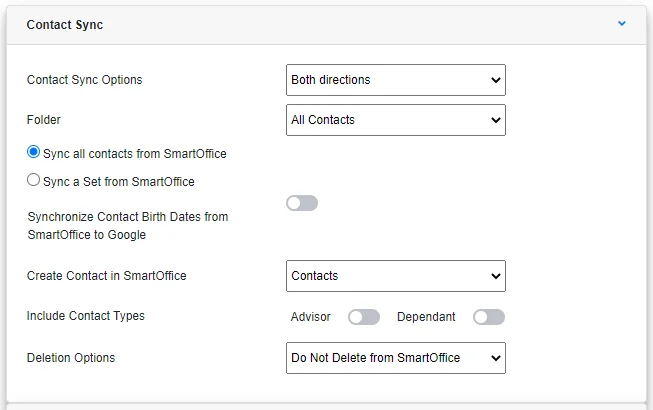The height and width of the screenshot is (410, 653).
Task: Click the Contact Sync header title
Action: pos(65,25)
